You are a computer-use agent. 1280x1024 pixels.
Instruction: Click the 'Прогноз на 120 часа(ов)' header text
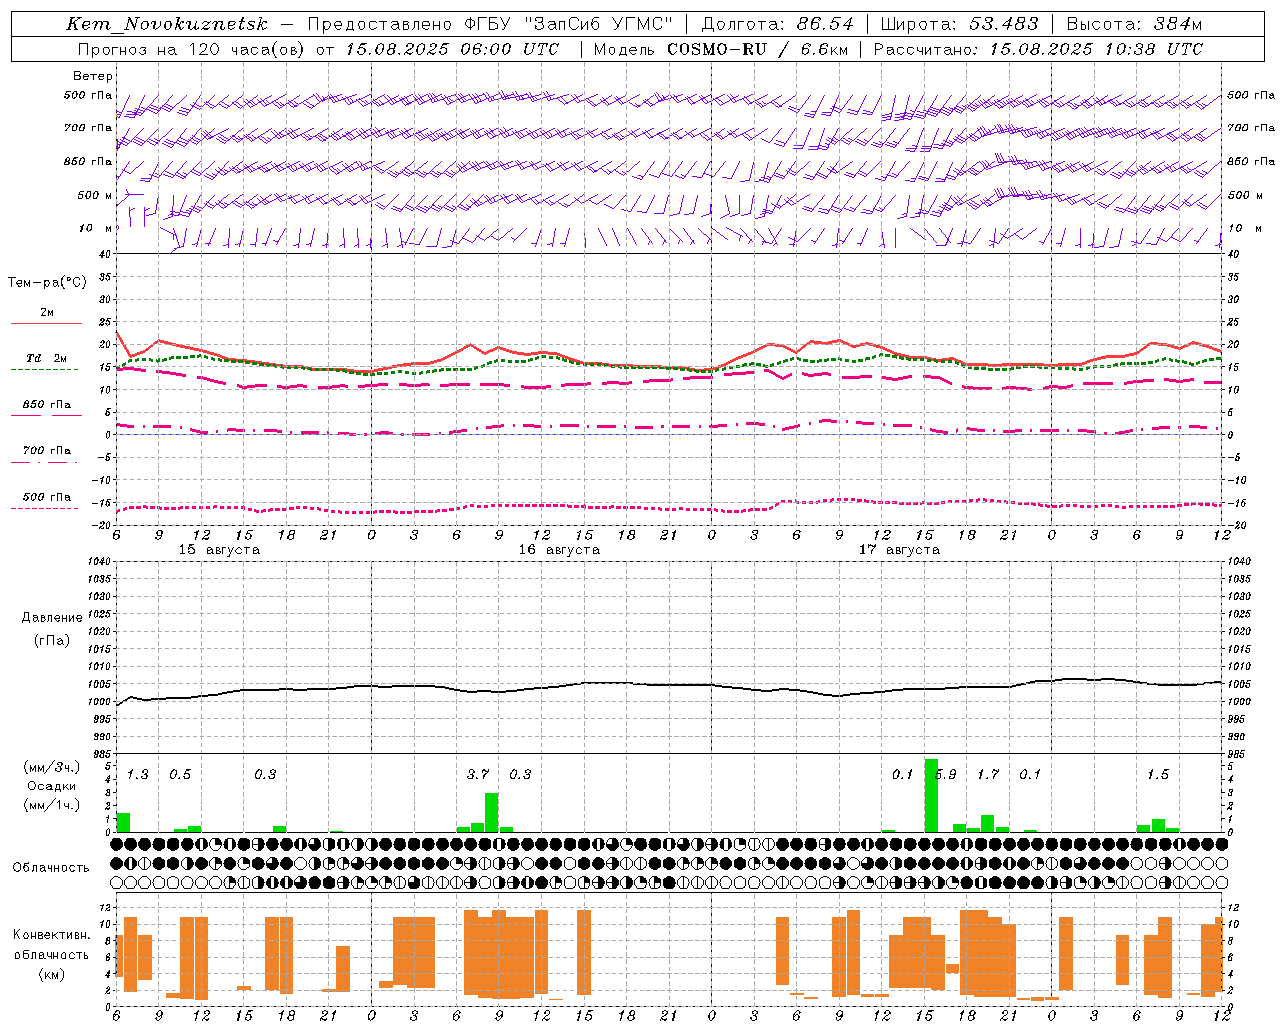pos(192,49)
